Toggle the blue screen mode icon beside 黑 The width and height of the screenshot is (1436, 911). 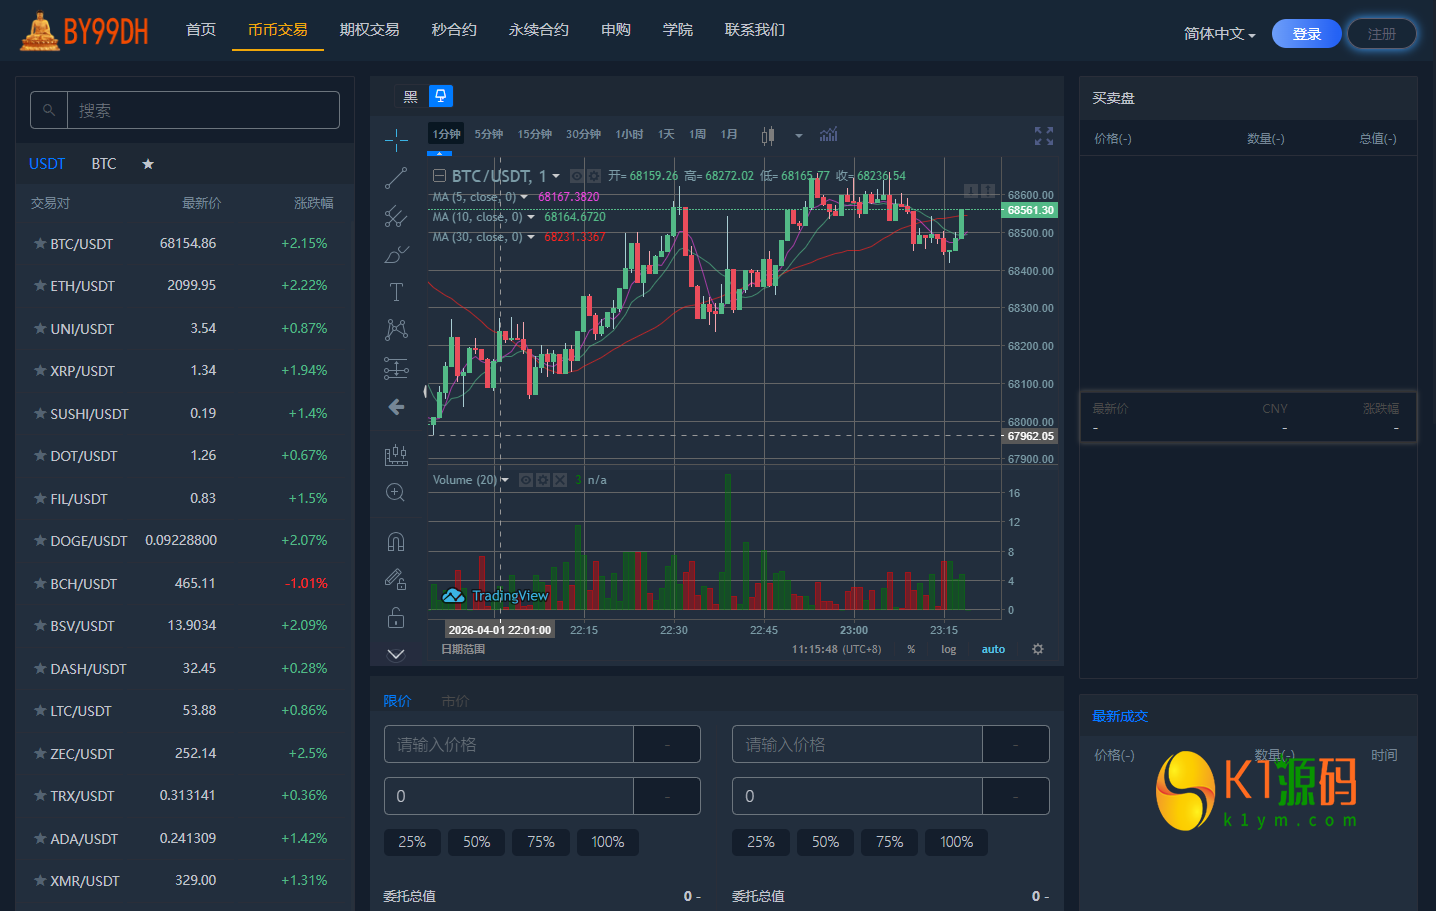440,96
